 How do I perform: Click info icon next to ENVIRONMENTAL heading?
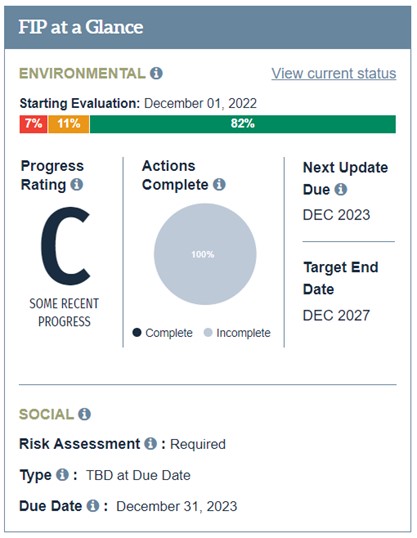coord(156,73)
